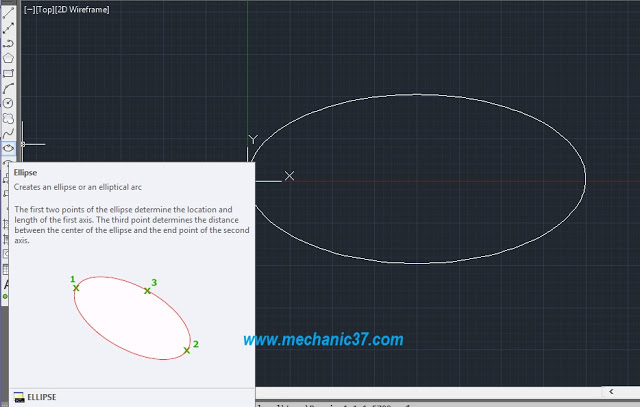Open the [Top] view controls menu

pyautogui.click(x=44, y=10)
